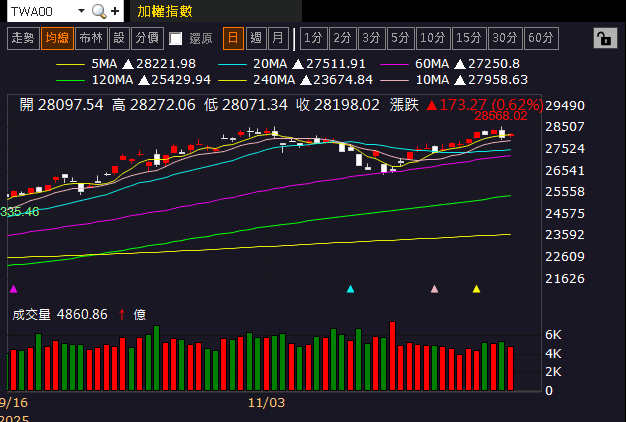Click the 29490 price axis label
This screenshot has width=626, height=422.
click(x=565, y=106)
